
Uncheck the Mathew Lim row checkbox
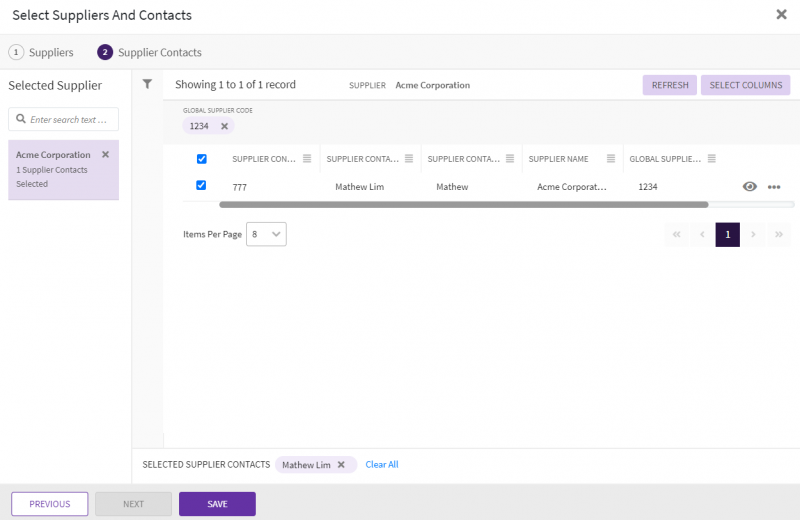202,186
